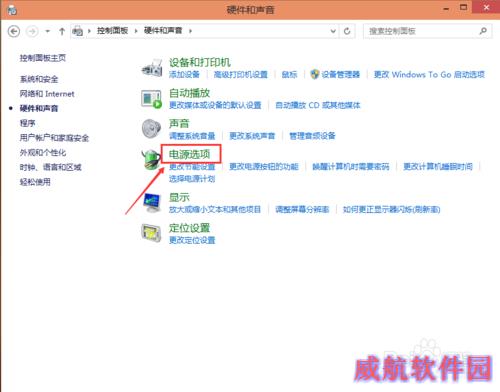Open the 设备管理器 link
Viewport: 500px width, 392px height.
[x=341, y=74]
